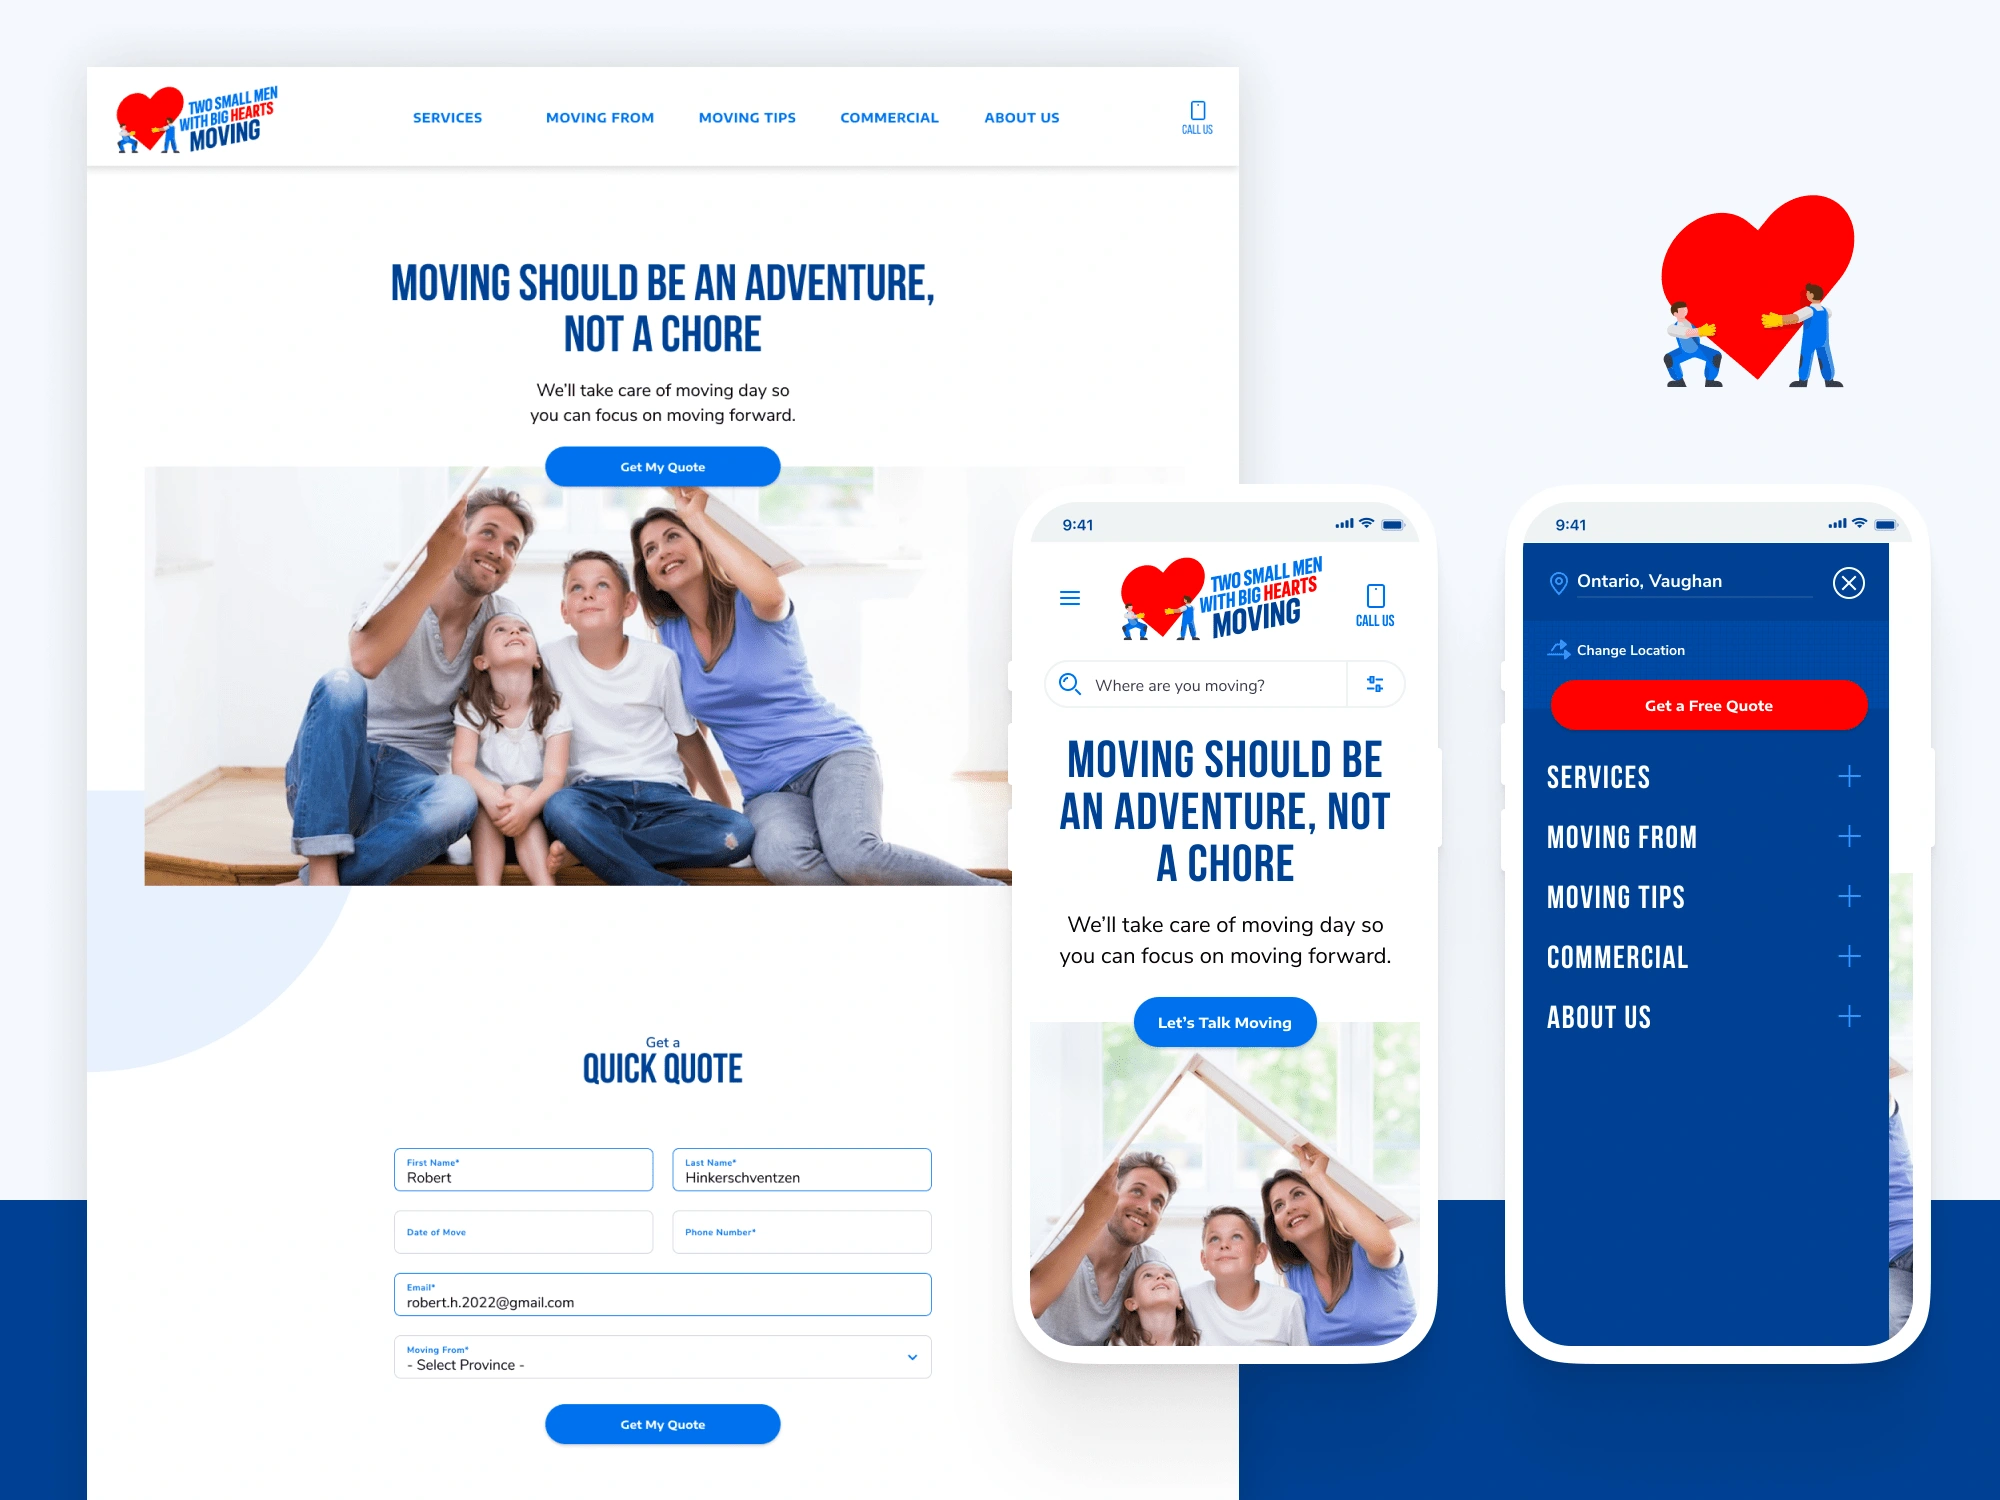This screenshot has height=1500, width=2000.
Task: Expand the Moving From menu item
Action: [1850, 835]
